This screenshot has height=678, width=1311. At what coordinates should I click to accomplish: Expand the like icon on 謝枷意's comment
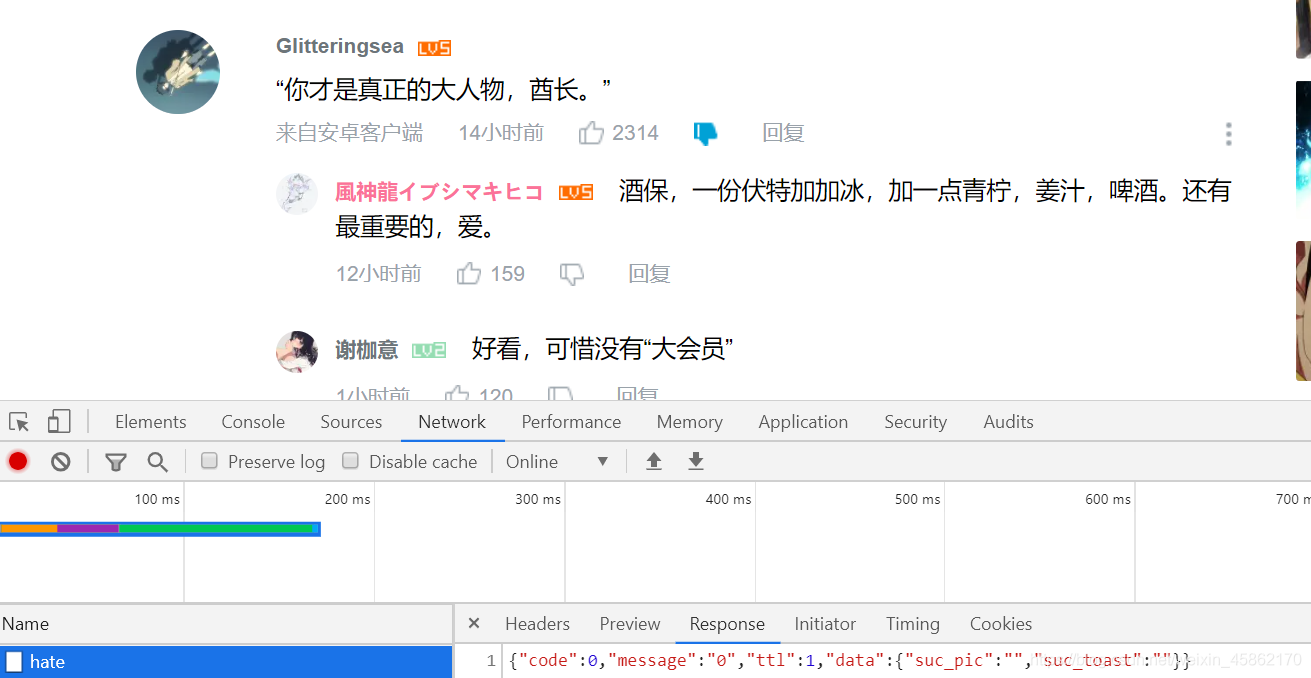(456, 394)
